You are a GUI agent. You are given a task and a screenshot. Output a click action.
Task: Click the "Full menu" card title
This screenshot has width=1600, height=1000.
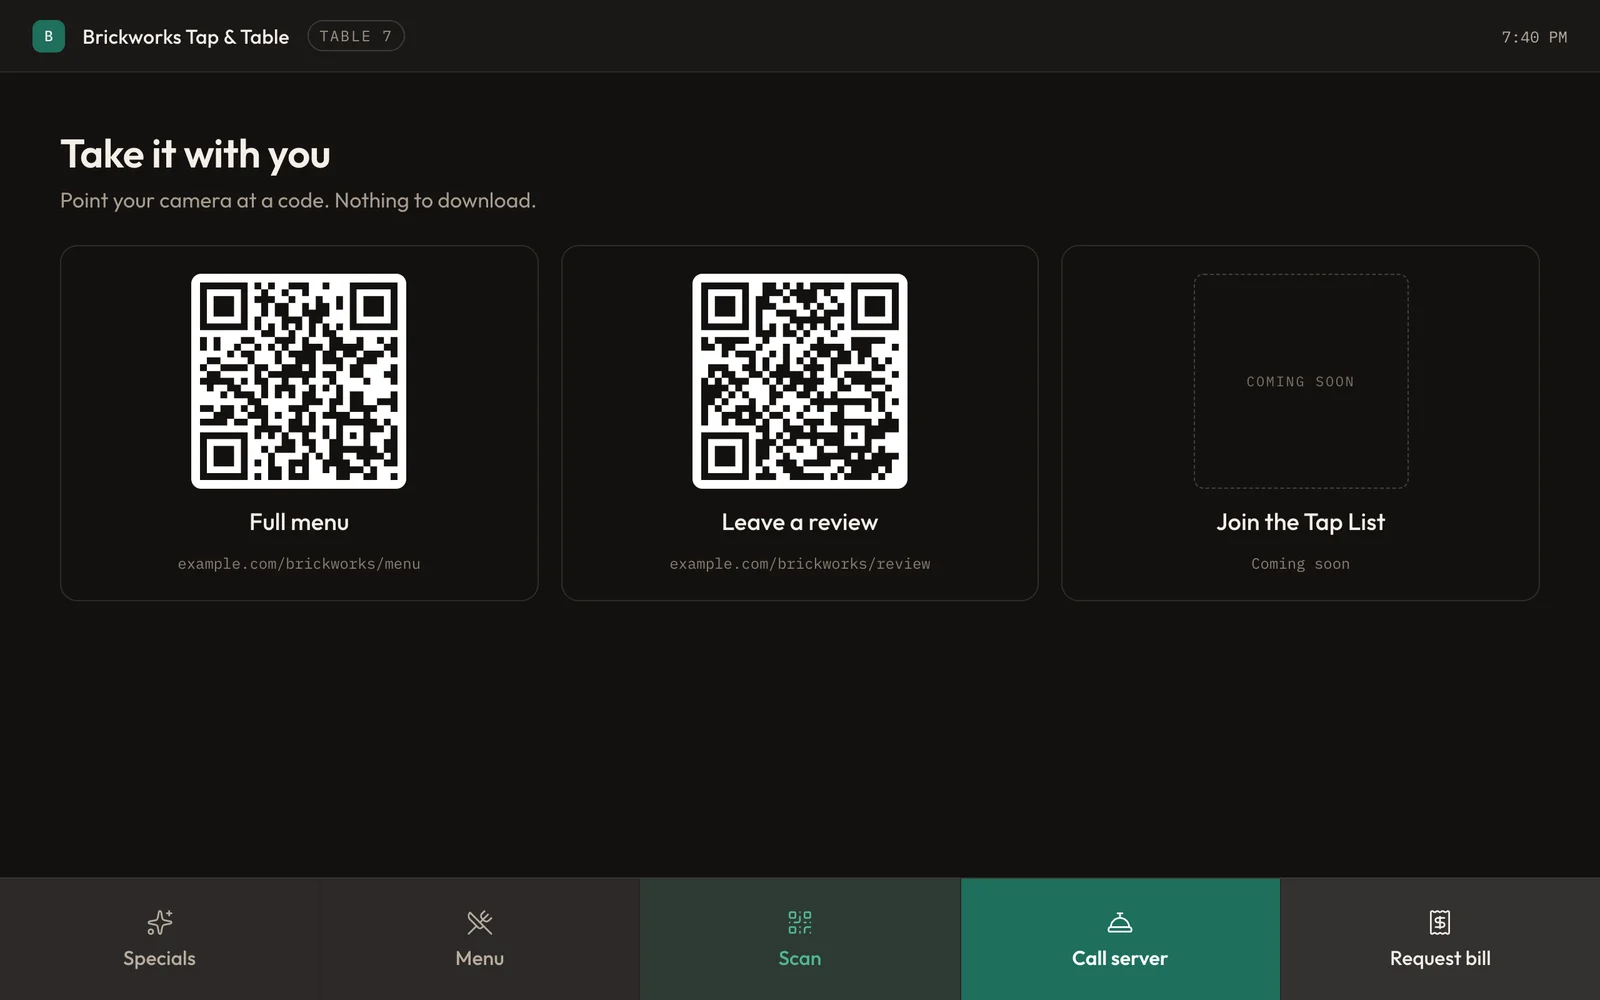[299, 522]
